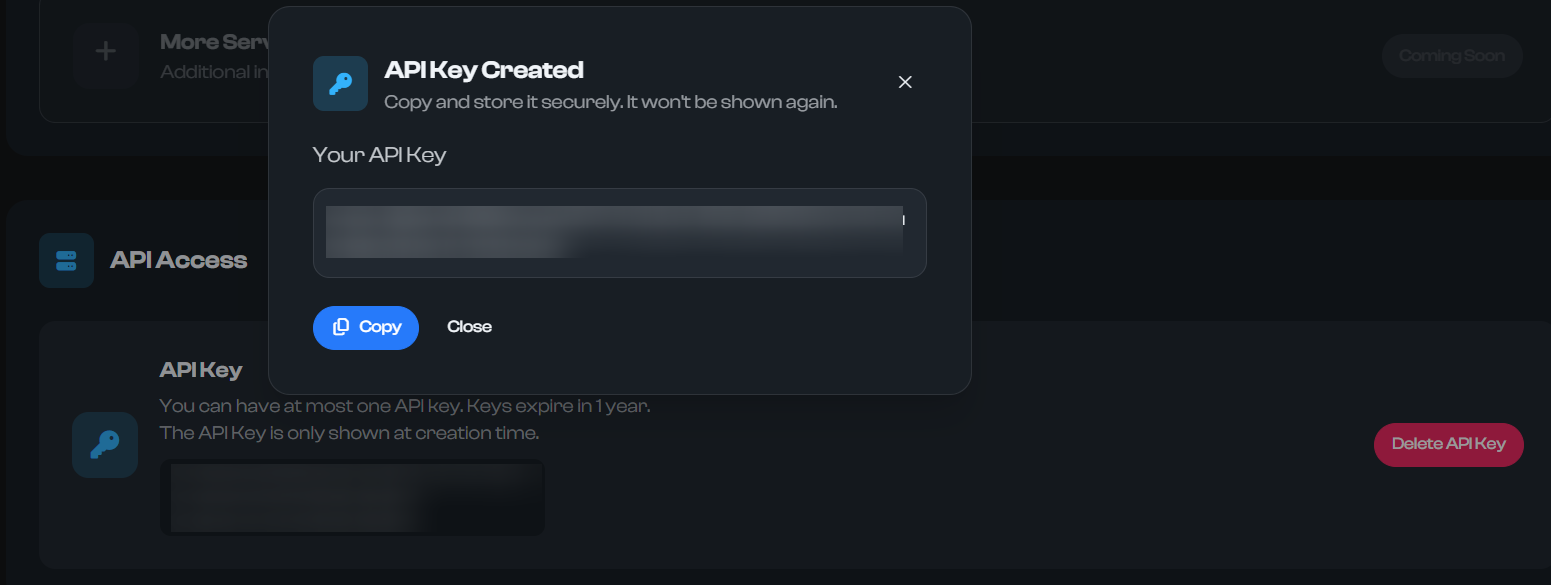1551x585 pixels.
Task: Copy the newly created API key
Action: click(366, 327)
